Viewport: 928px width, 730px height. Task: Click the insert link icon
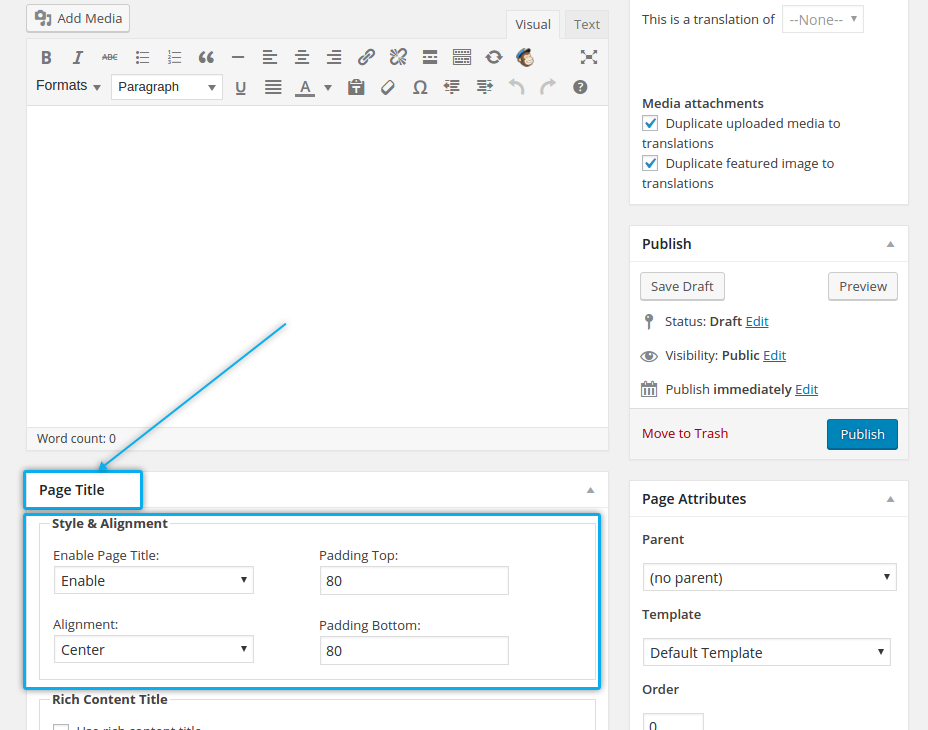366,57
